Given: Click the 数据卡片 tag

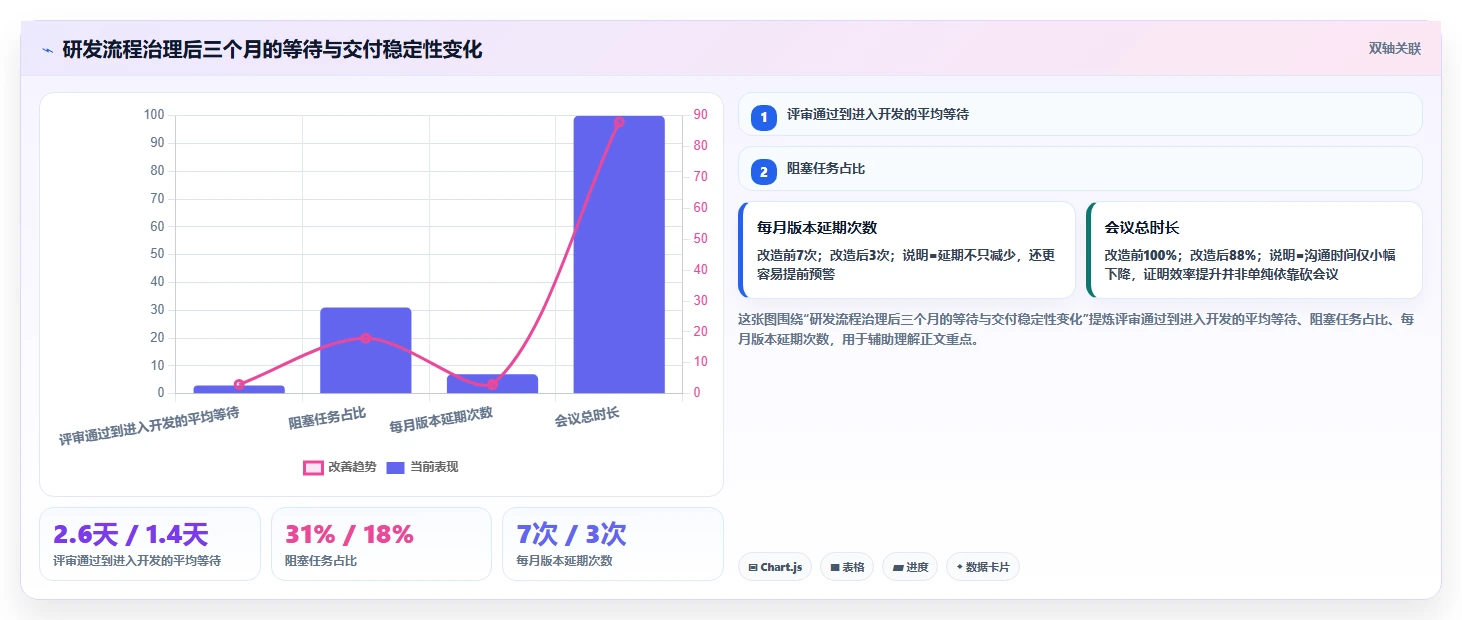Looking at the screenshot, I should pyautogui.click(x=983, y=567).
